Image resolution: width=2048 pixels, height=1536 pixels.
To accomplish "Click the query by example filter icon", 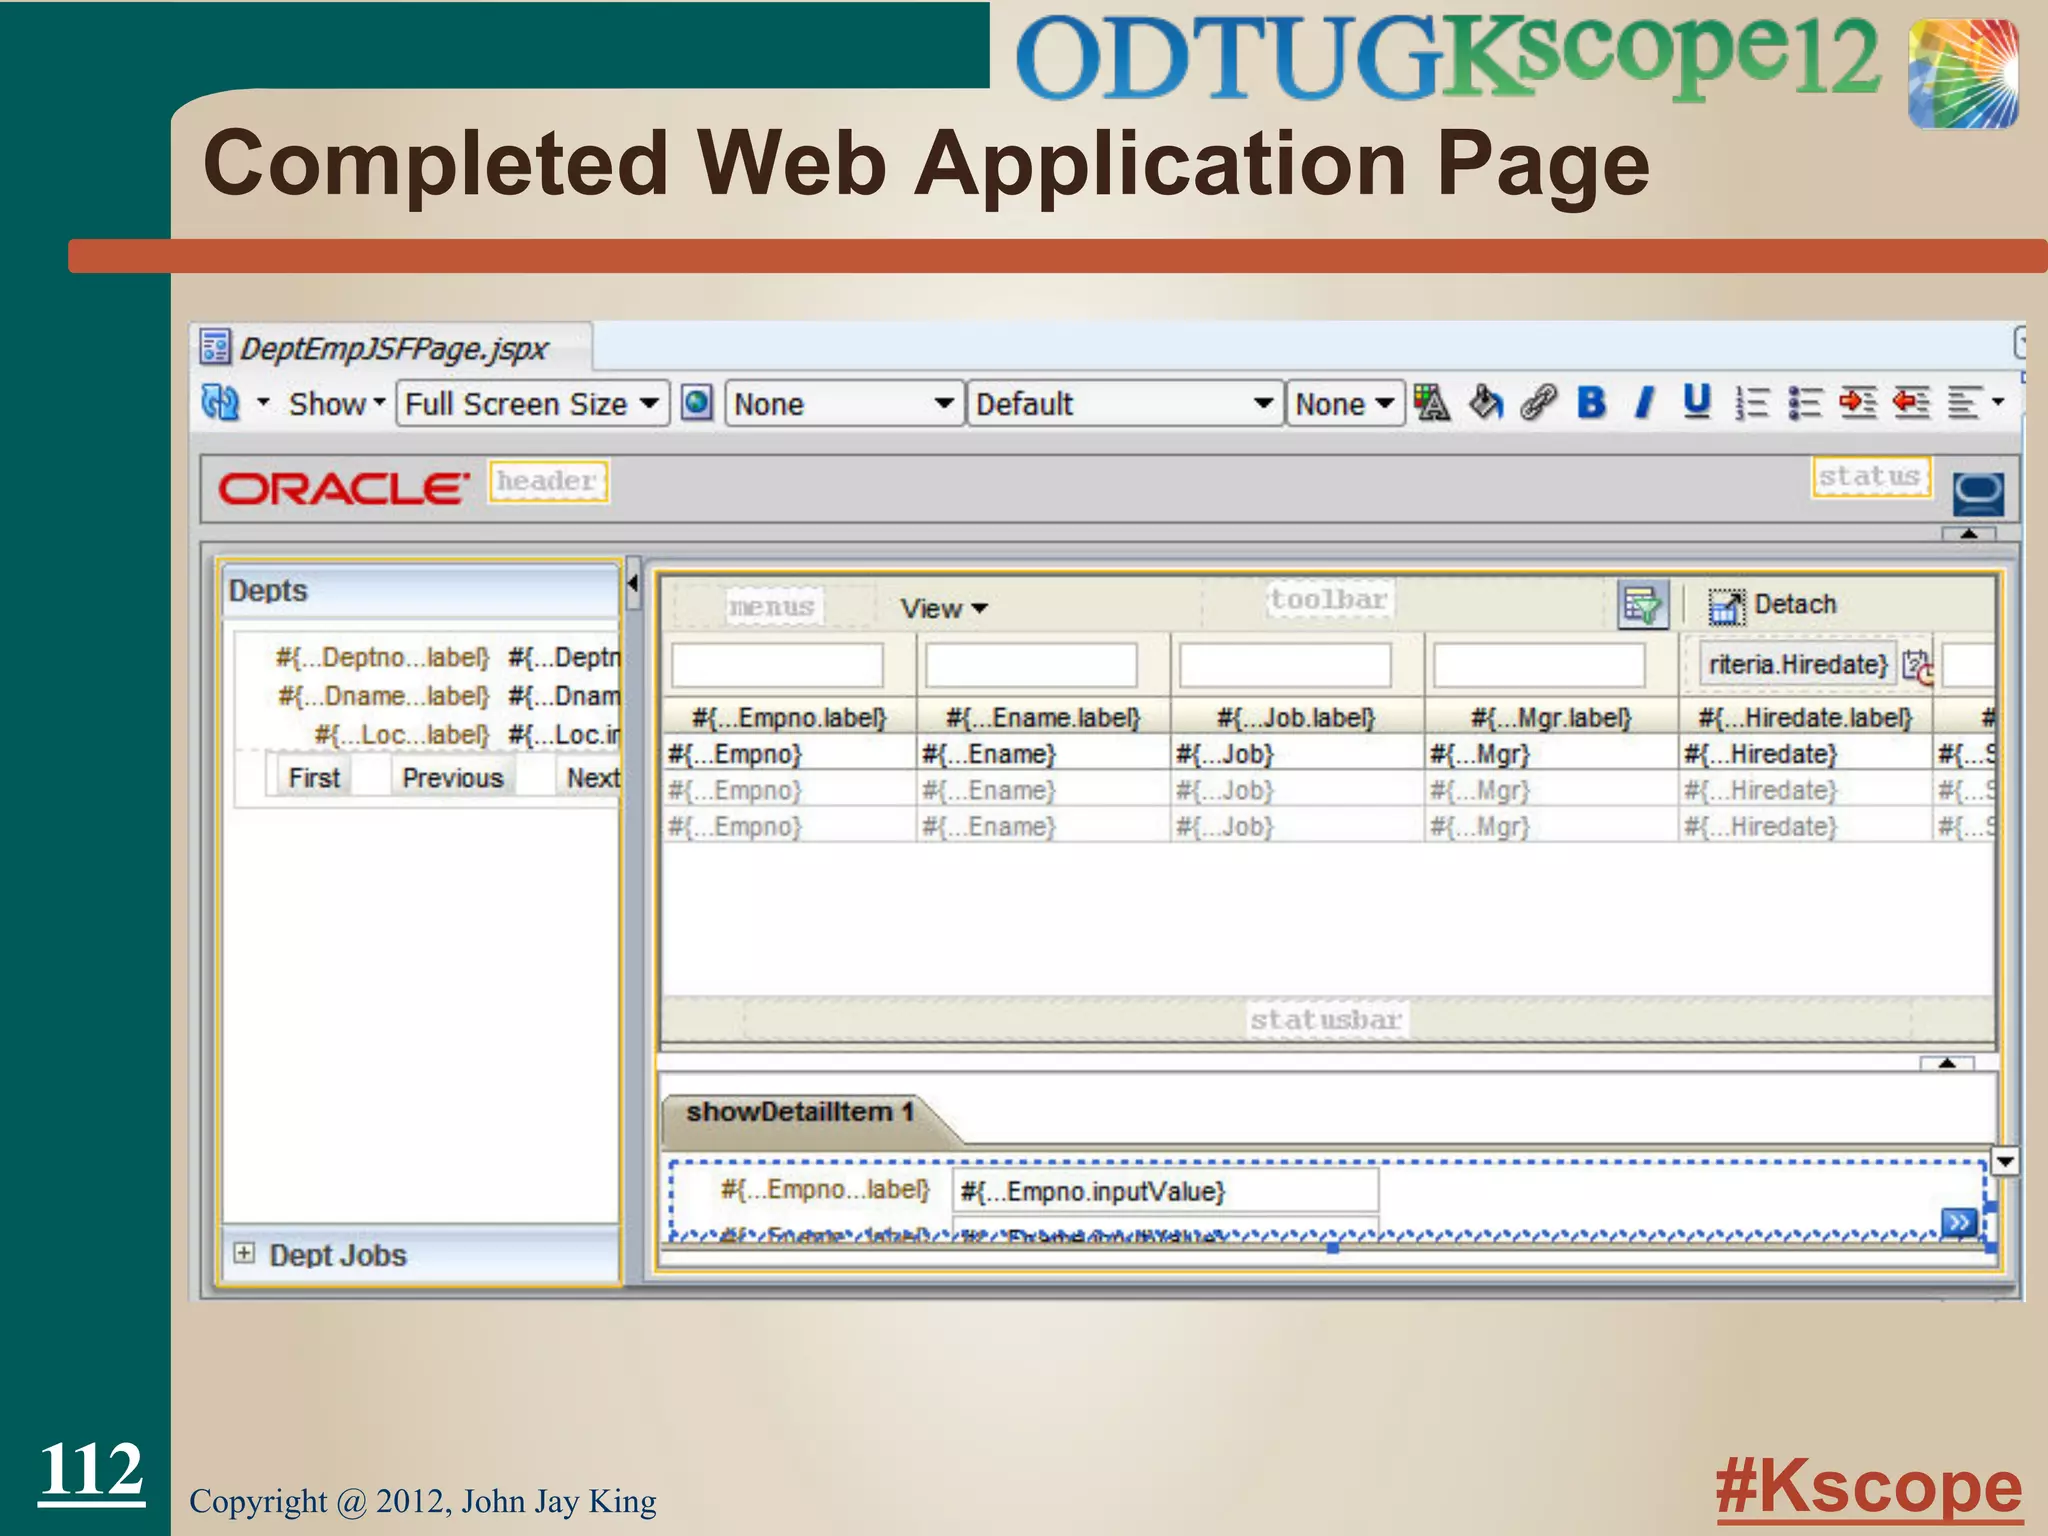I will (1643, 605).
